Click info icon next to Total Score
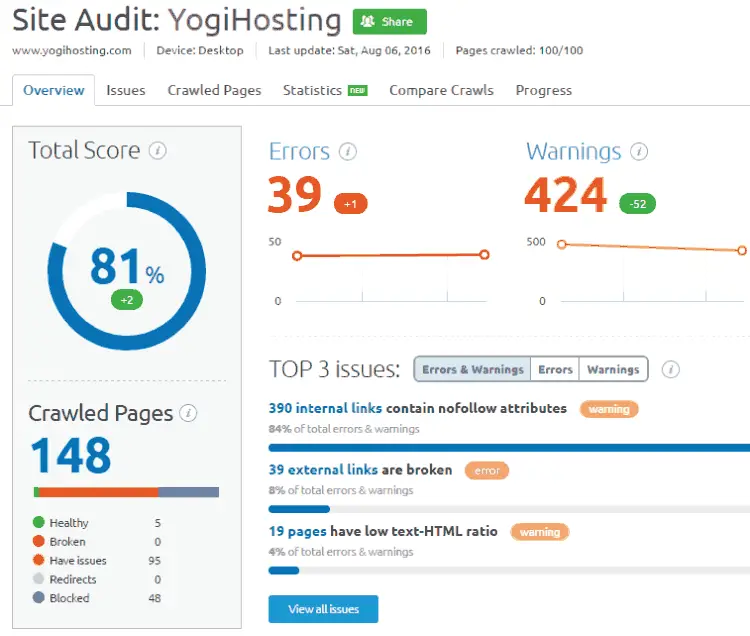The width and height of the screenshot is (750, 636). [x=157, y=151]
